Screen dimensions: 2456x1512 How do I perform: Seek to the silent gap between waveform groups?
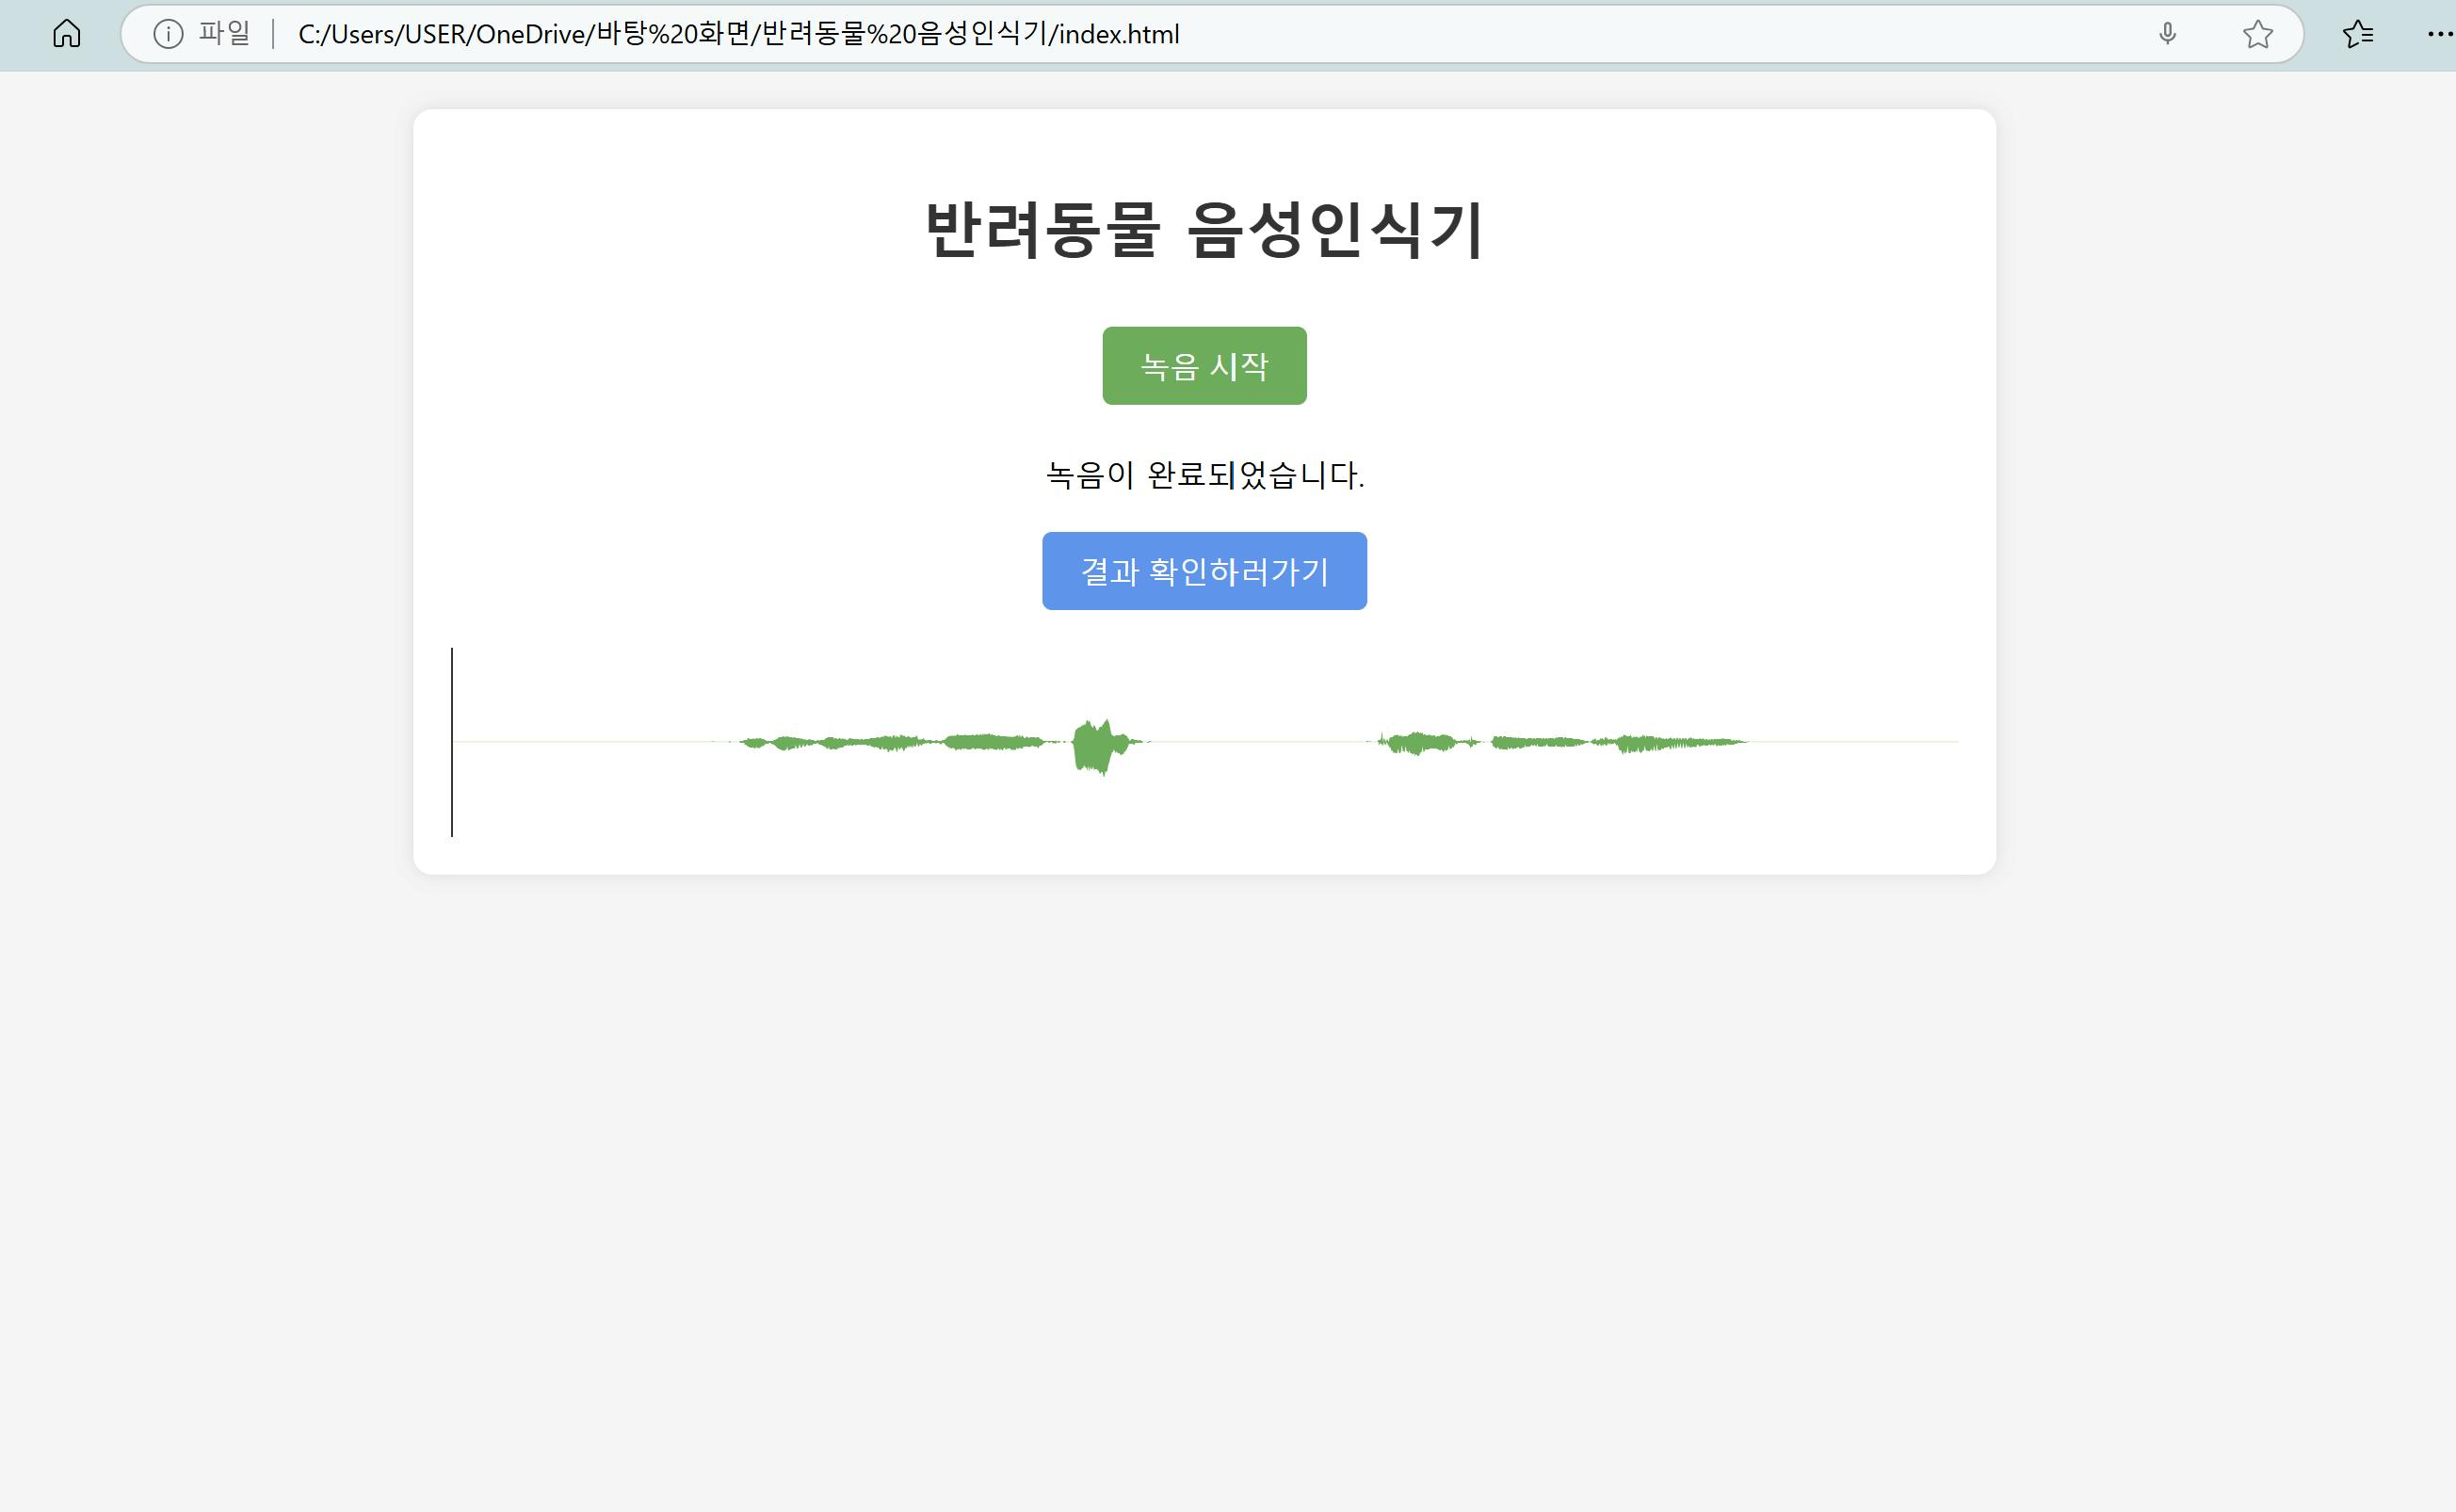tap(1260, 742)
